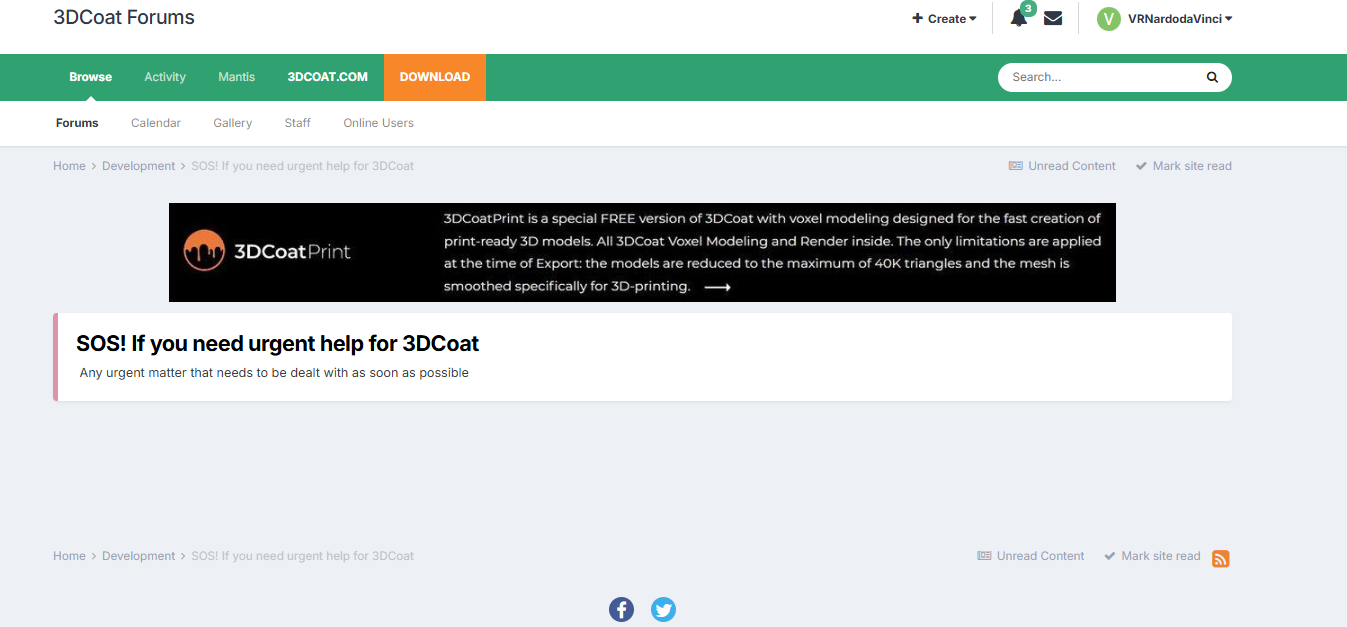The image size is (1347, 627).
Task: Open the notifications bell icon
Action: coord(1019,18)
